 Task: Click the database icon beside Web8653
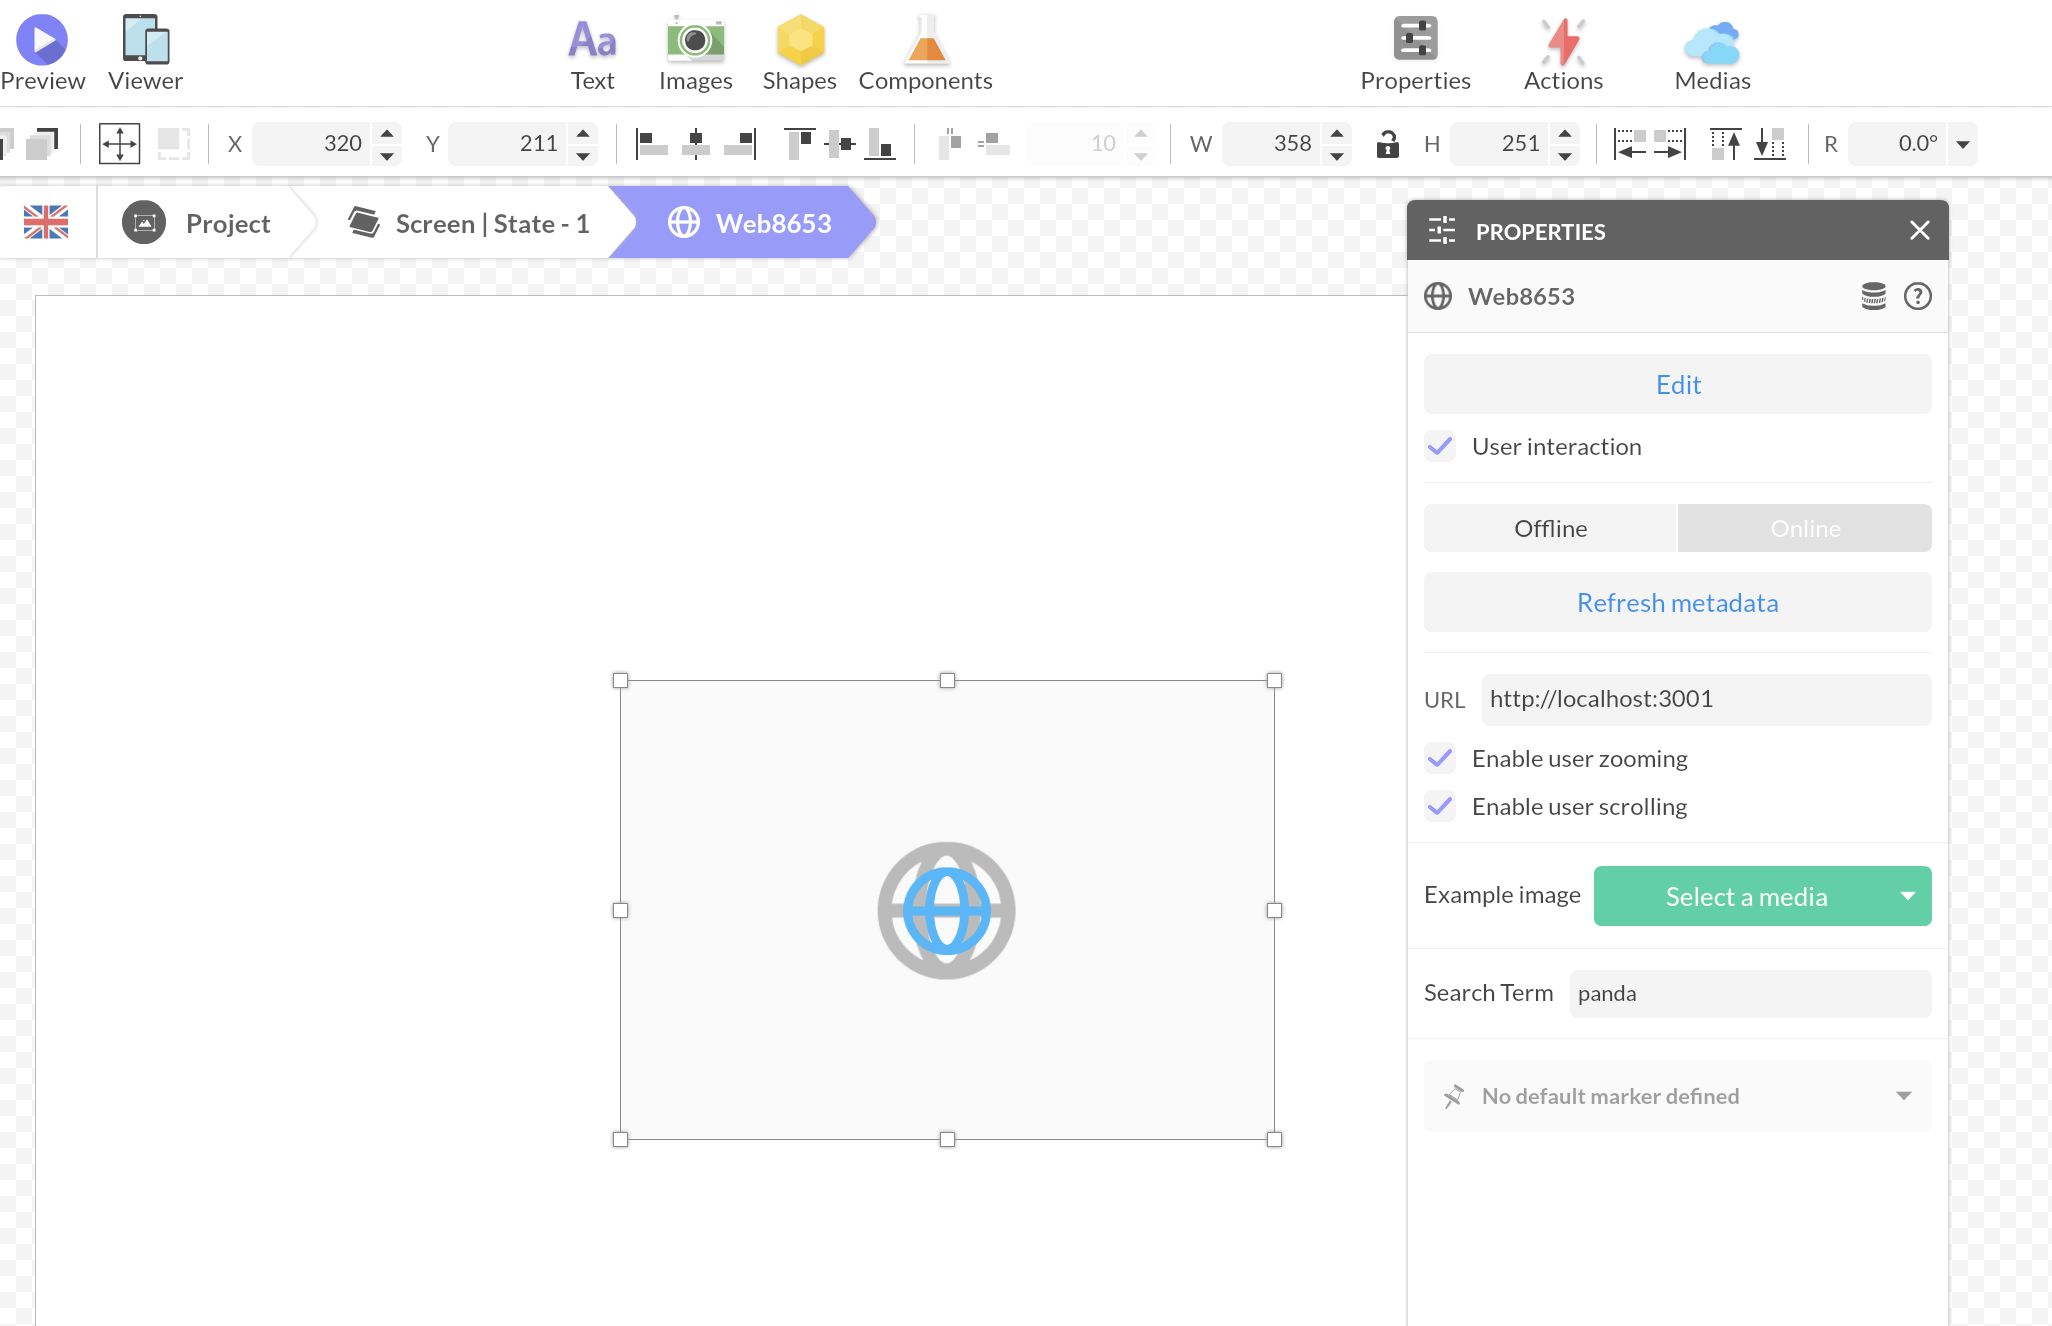[x=1873, y=296]
